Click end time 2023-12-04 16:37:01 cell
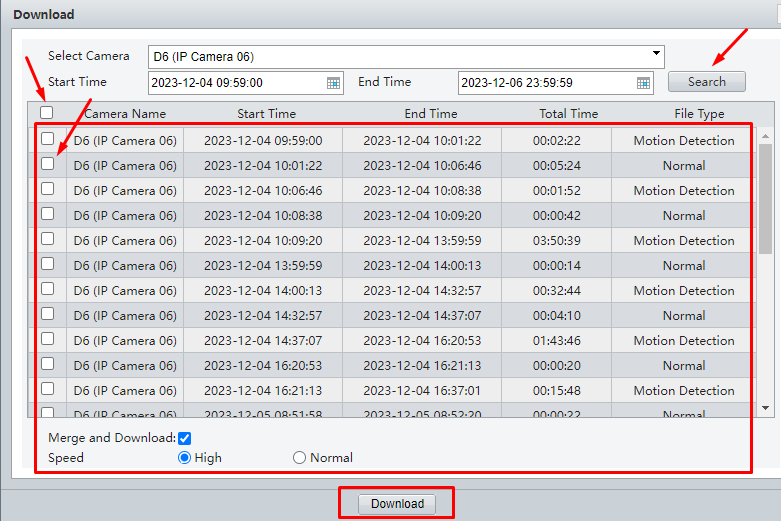Viewport: 781px width, 521px height. [422, 391]
